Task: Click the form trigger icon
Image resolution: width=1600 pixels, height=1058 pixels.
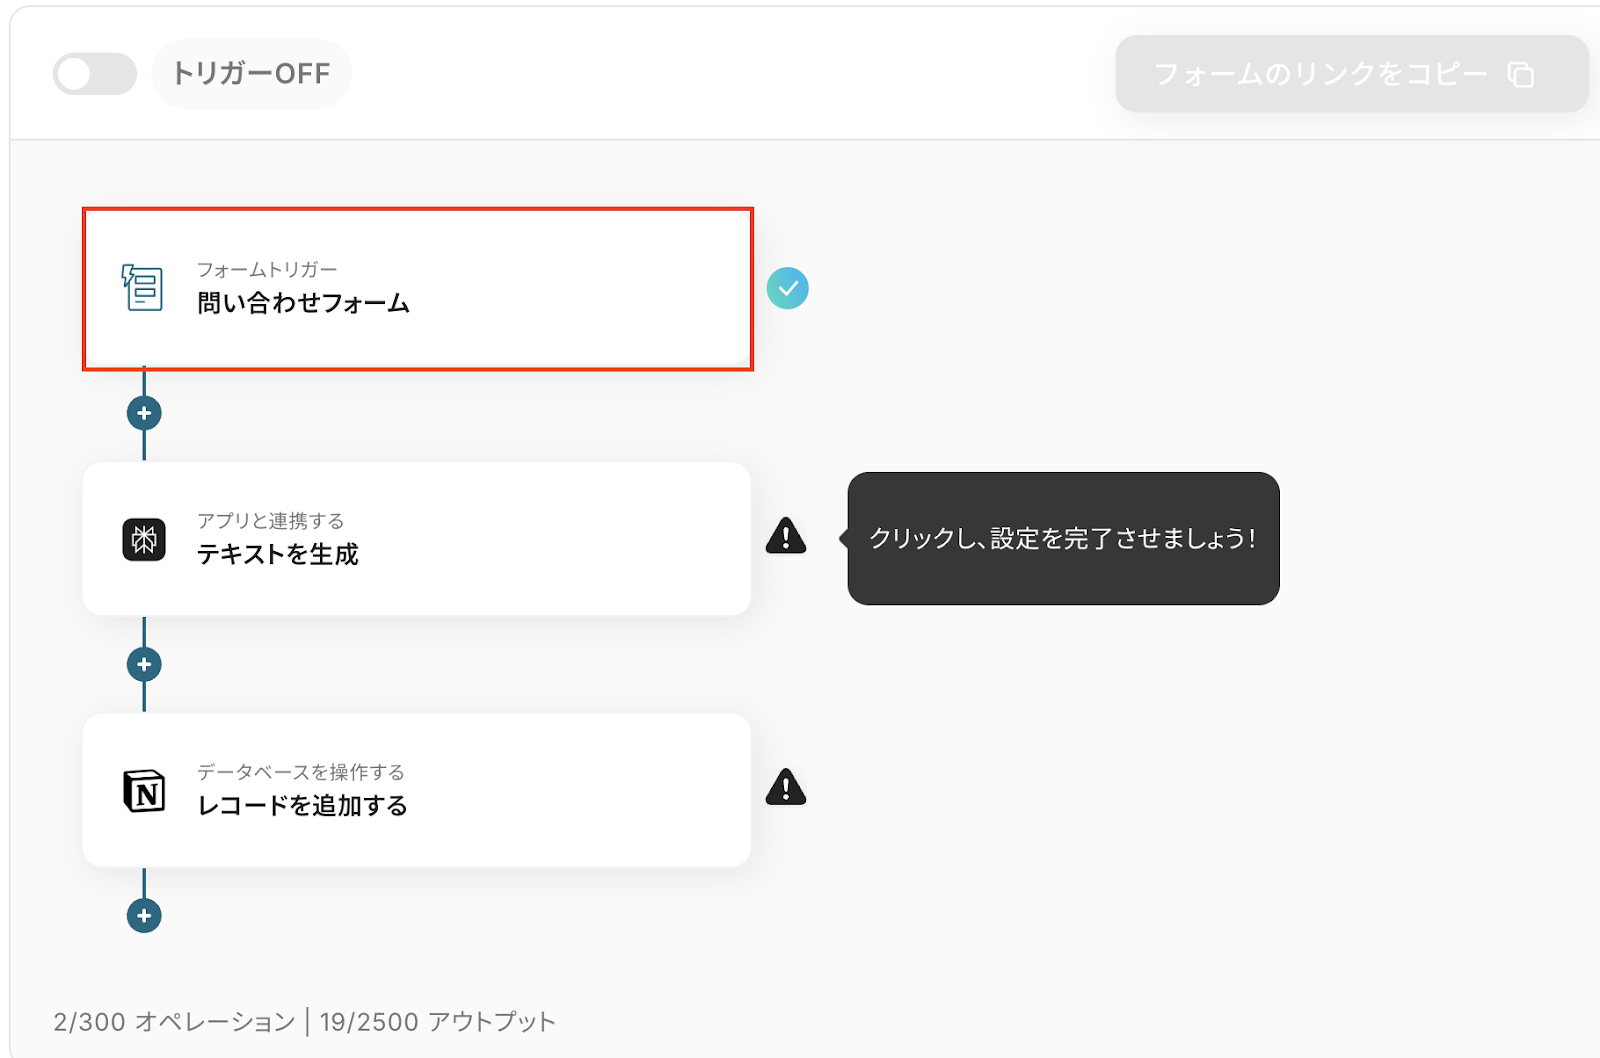Action: point(143,288)
